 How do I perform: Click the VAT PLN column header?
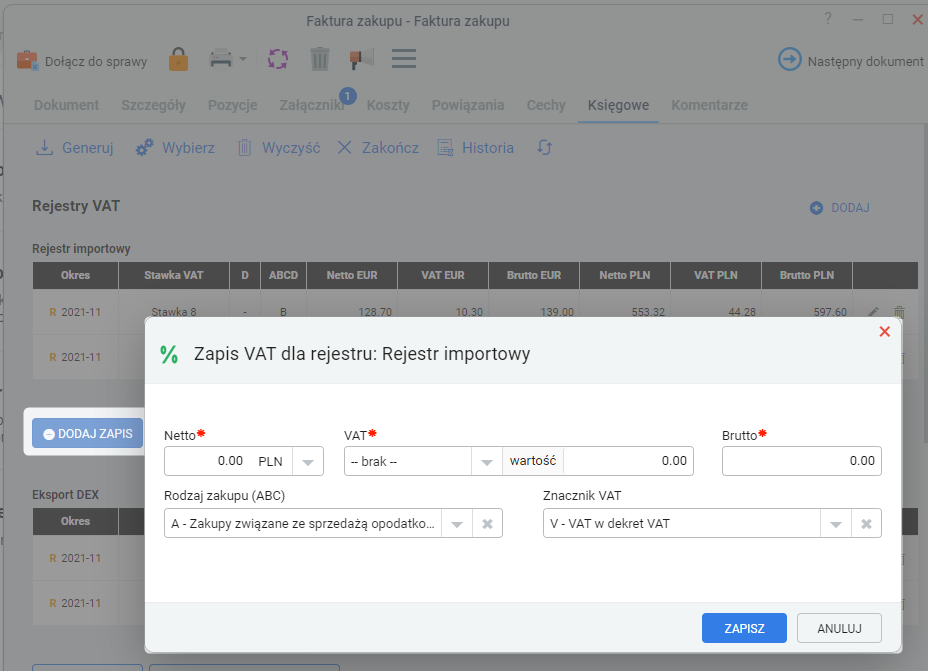click(716, 275)
